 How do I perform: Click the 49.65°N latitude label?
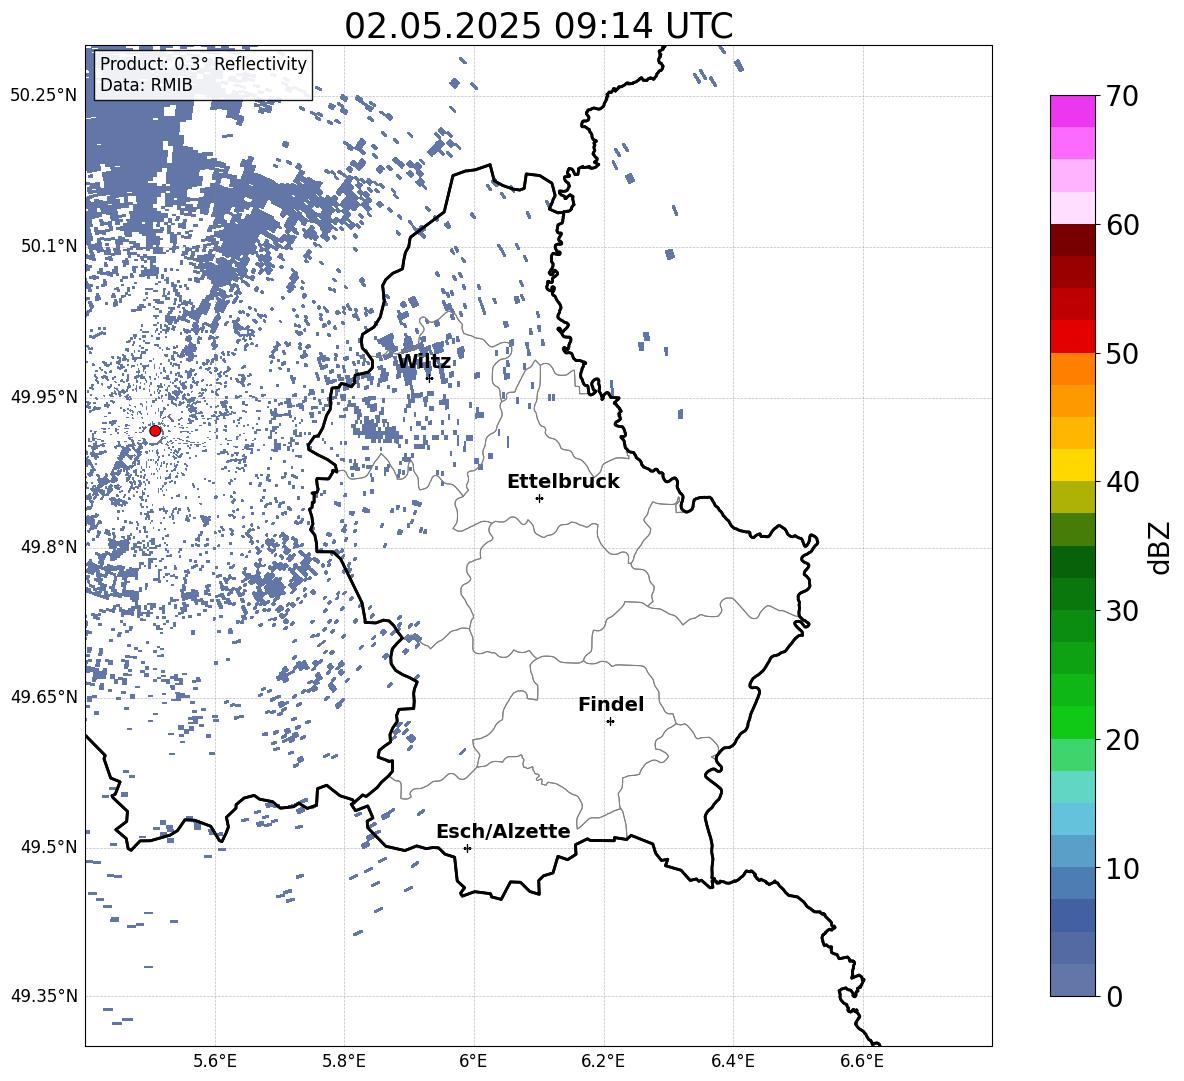coord(44,697)
